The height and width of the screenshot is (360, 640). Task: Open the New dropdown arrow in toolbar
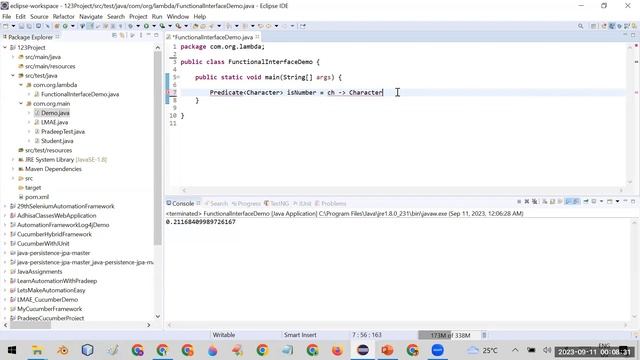pos(13,26)
